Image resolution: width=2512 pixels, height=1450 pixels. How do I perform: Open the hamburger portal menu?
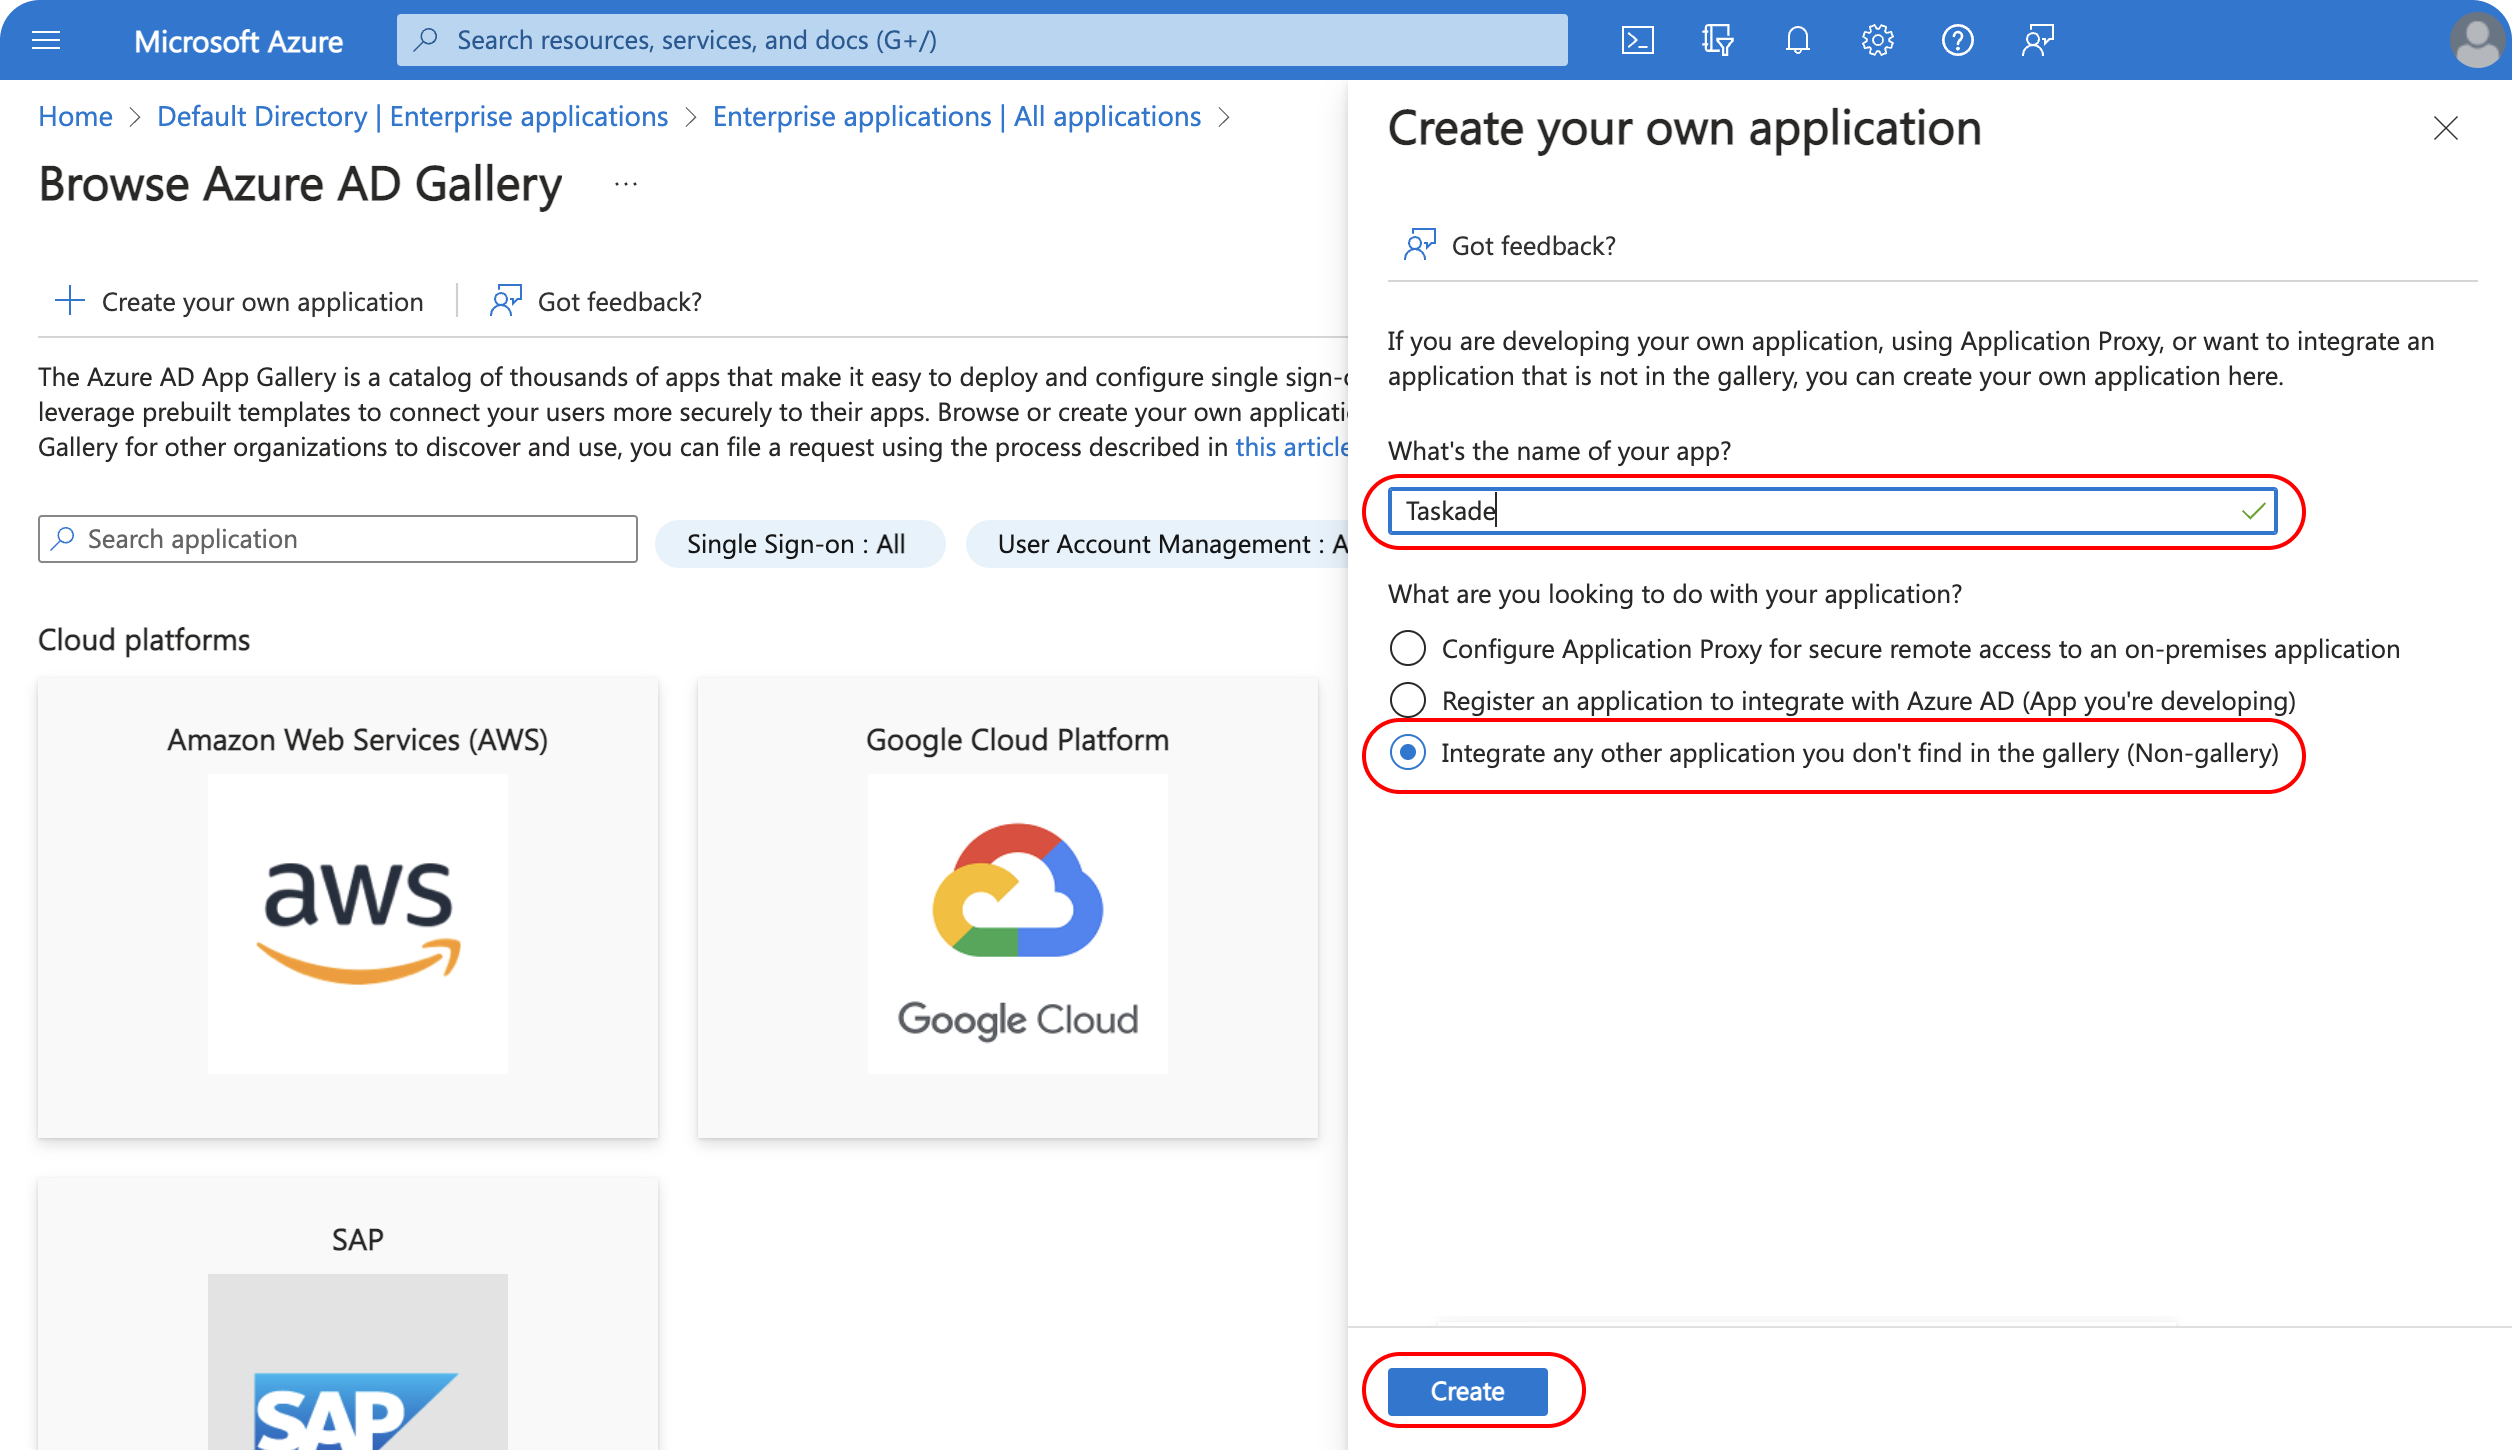coord(46,40)
